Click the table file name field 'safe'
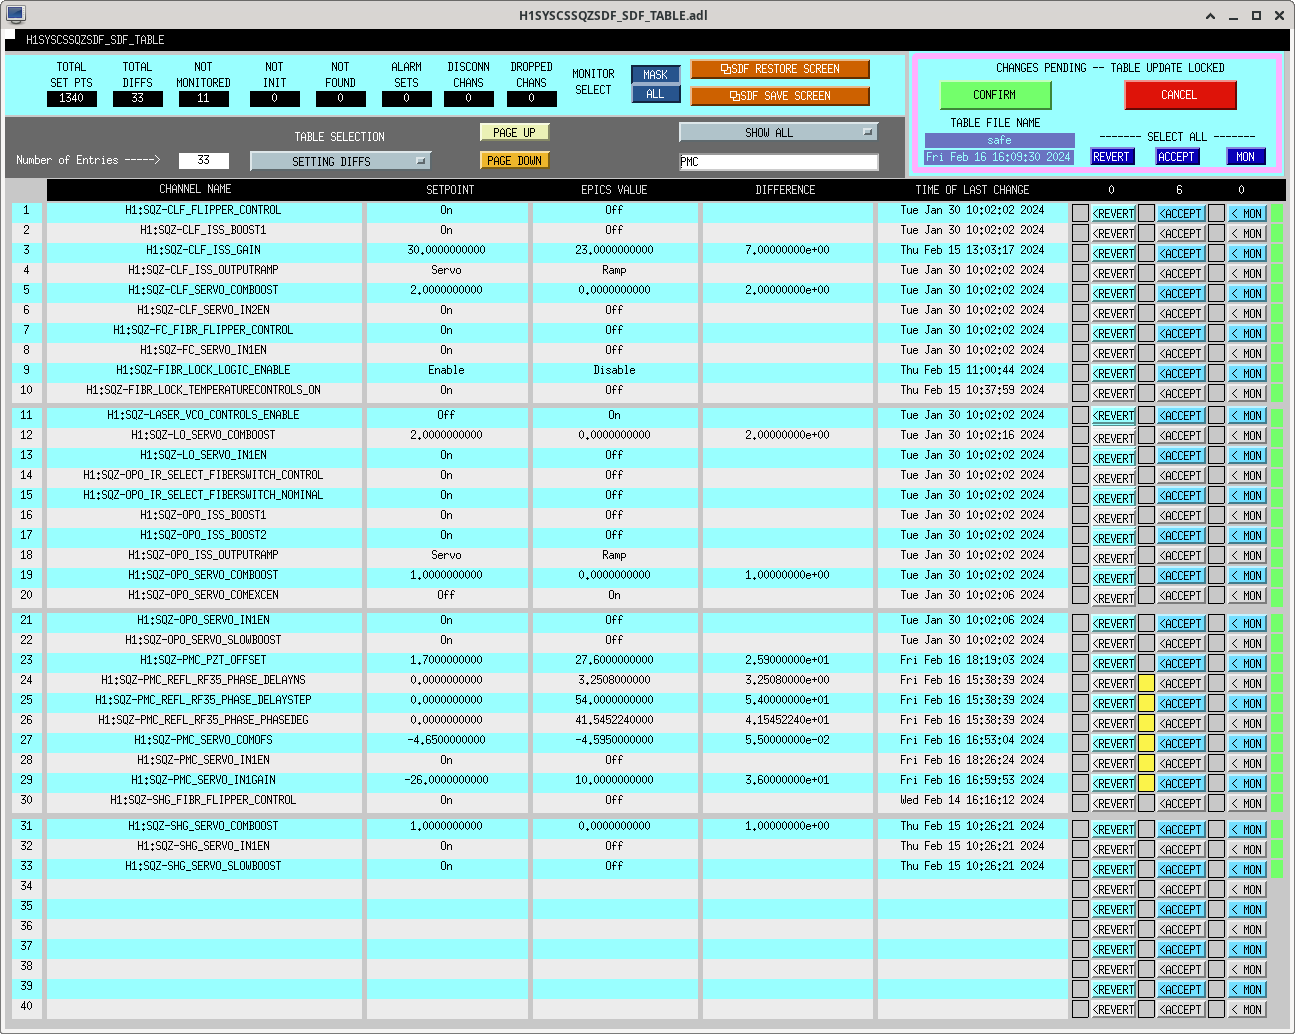 click(x=1000, y=140)
